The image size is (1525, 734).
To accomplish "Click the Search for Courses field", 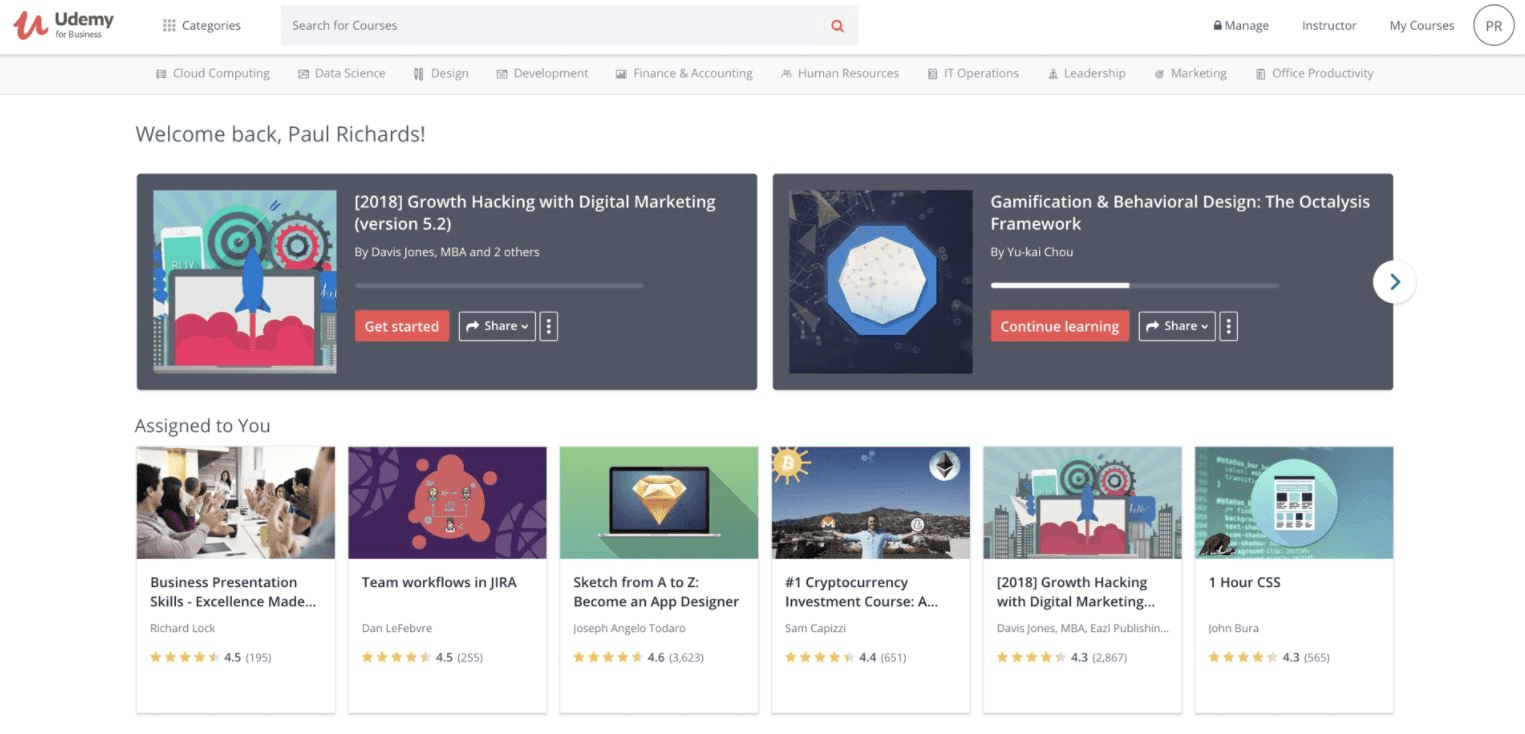I will click(x=569, y=26).
